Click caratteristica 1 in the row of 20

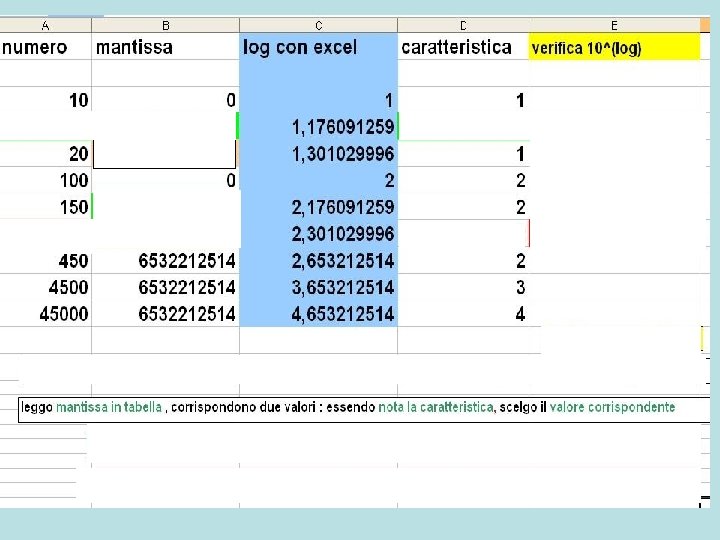pyautogui.click(x=463, y=154)
